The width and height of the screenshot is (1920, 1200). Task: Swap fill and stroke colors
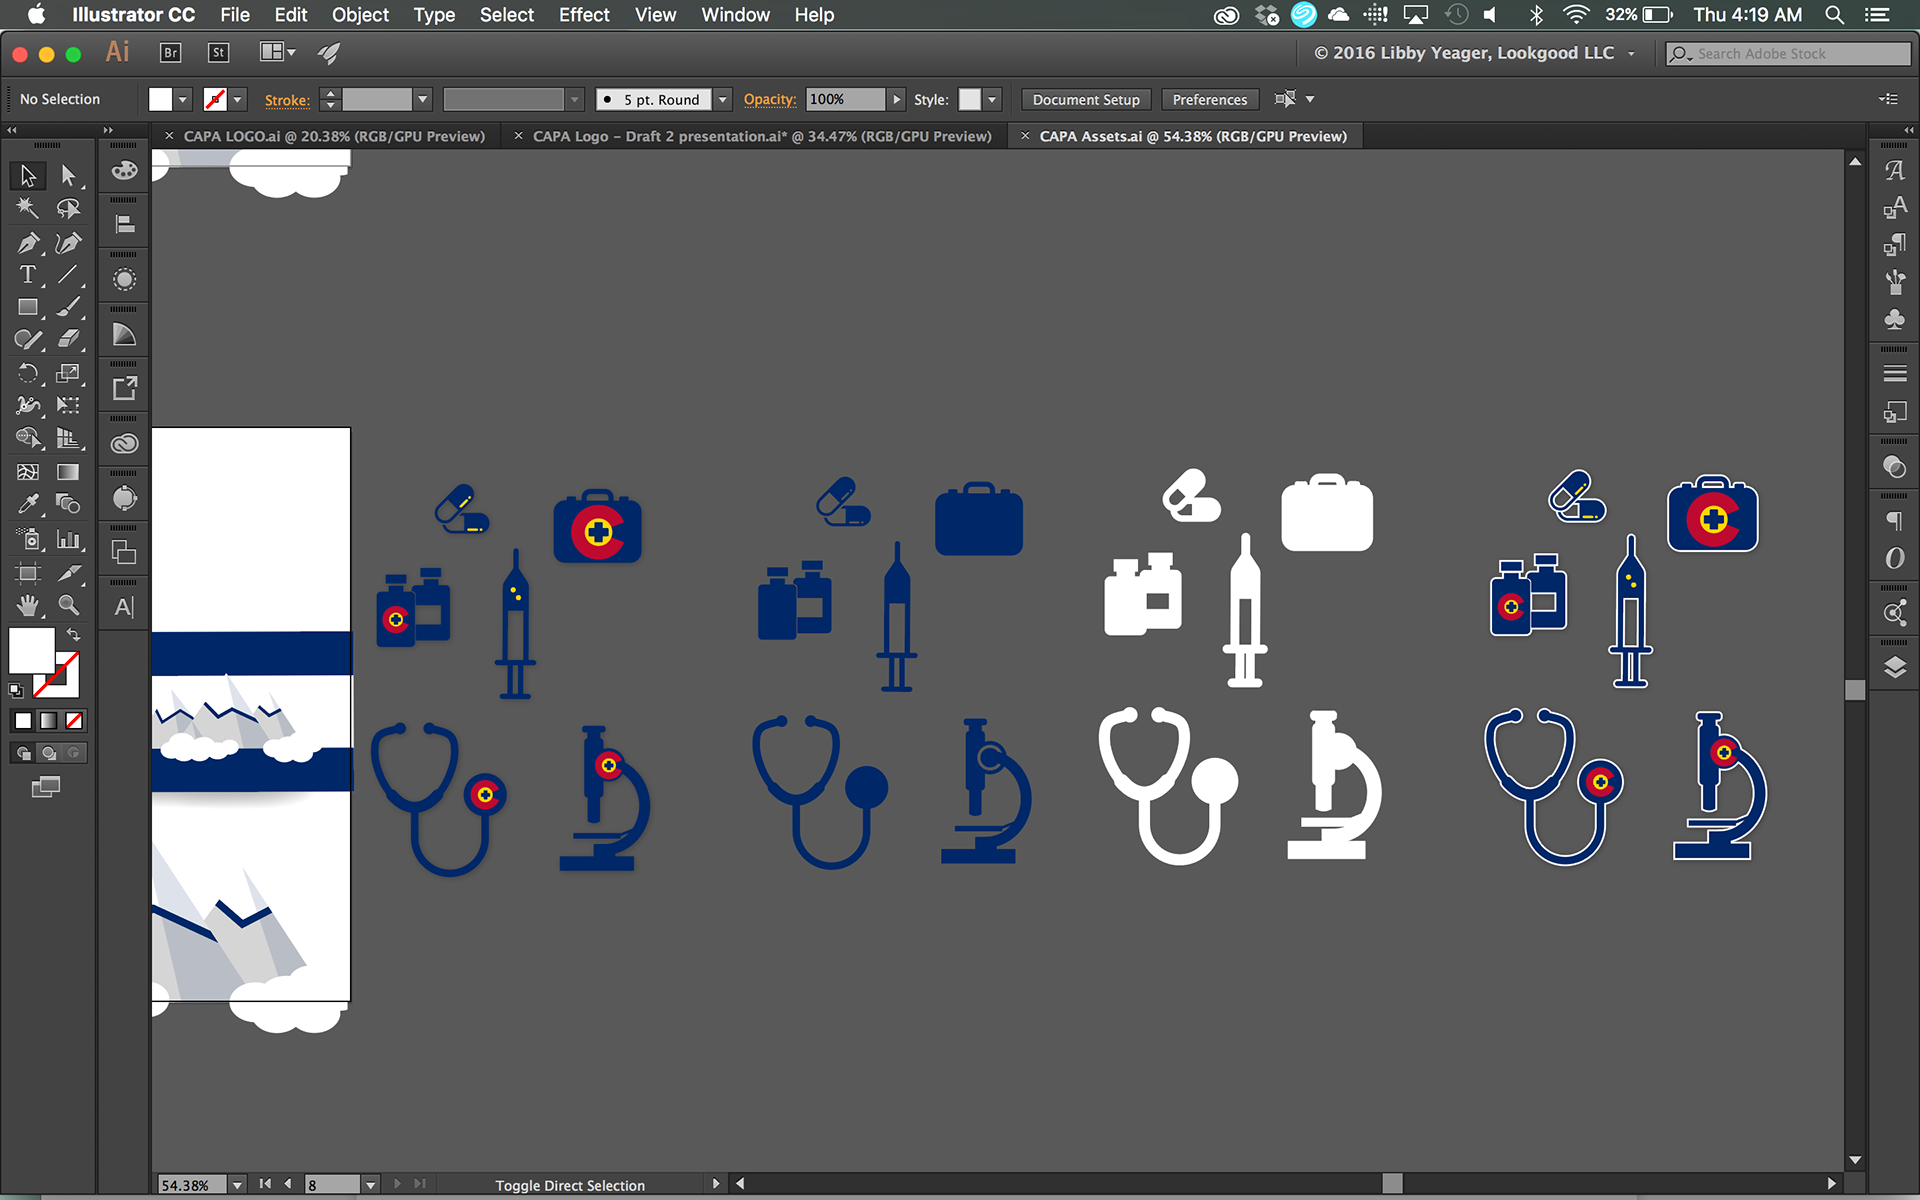tap(73, 635)
